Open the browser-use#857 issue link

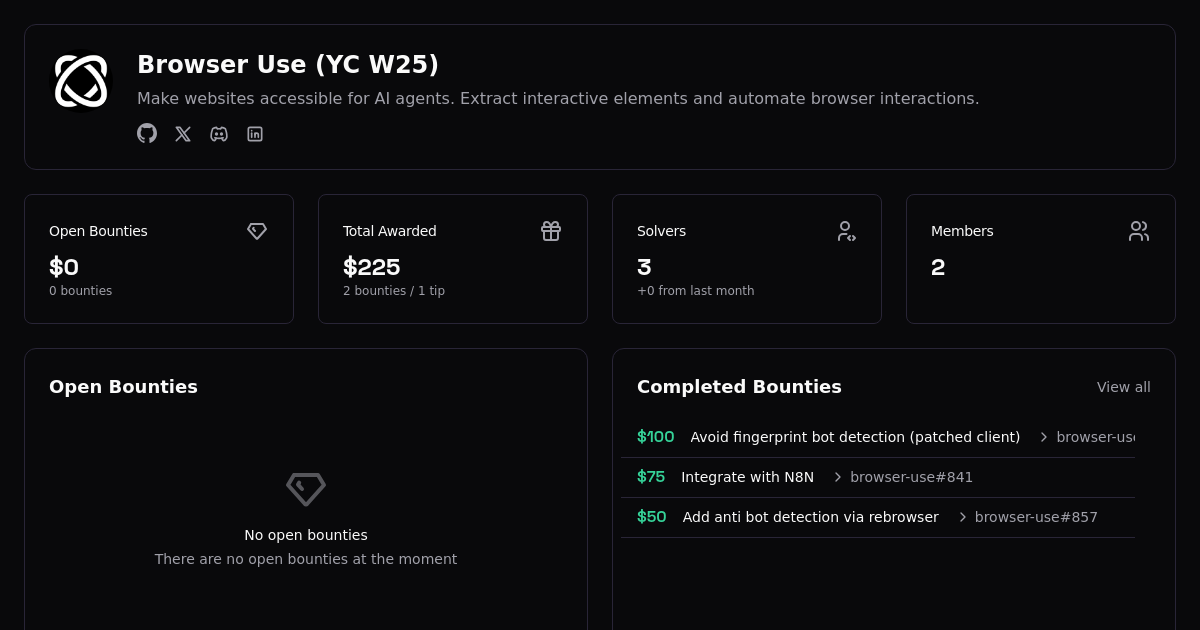(1036, 517)
